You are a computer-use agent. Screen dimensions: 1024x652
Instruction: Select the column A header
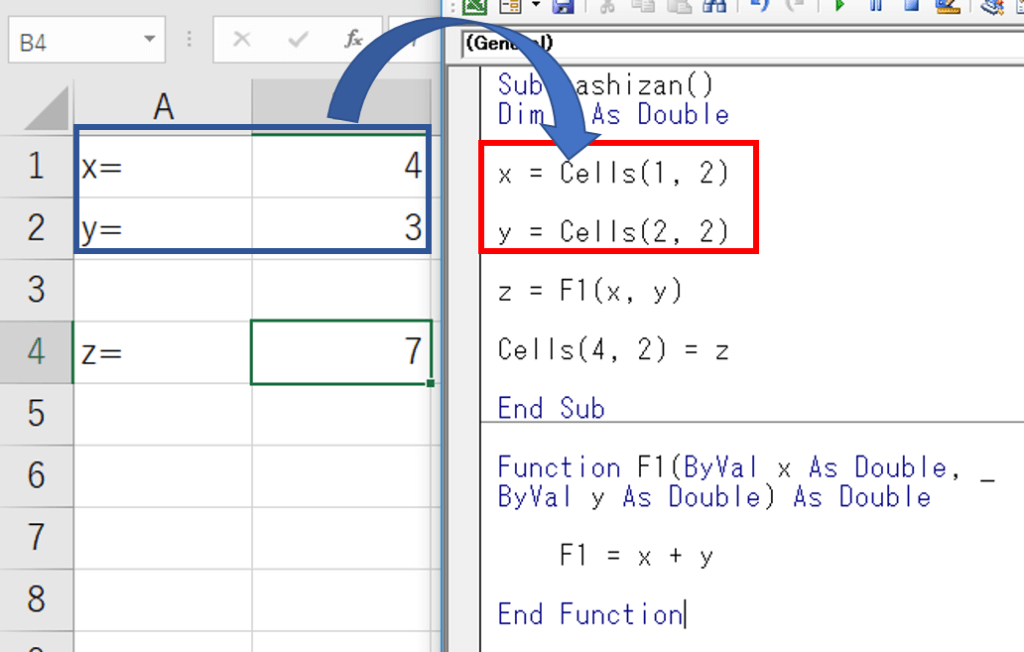click(163, 107)
